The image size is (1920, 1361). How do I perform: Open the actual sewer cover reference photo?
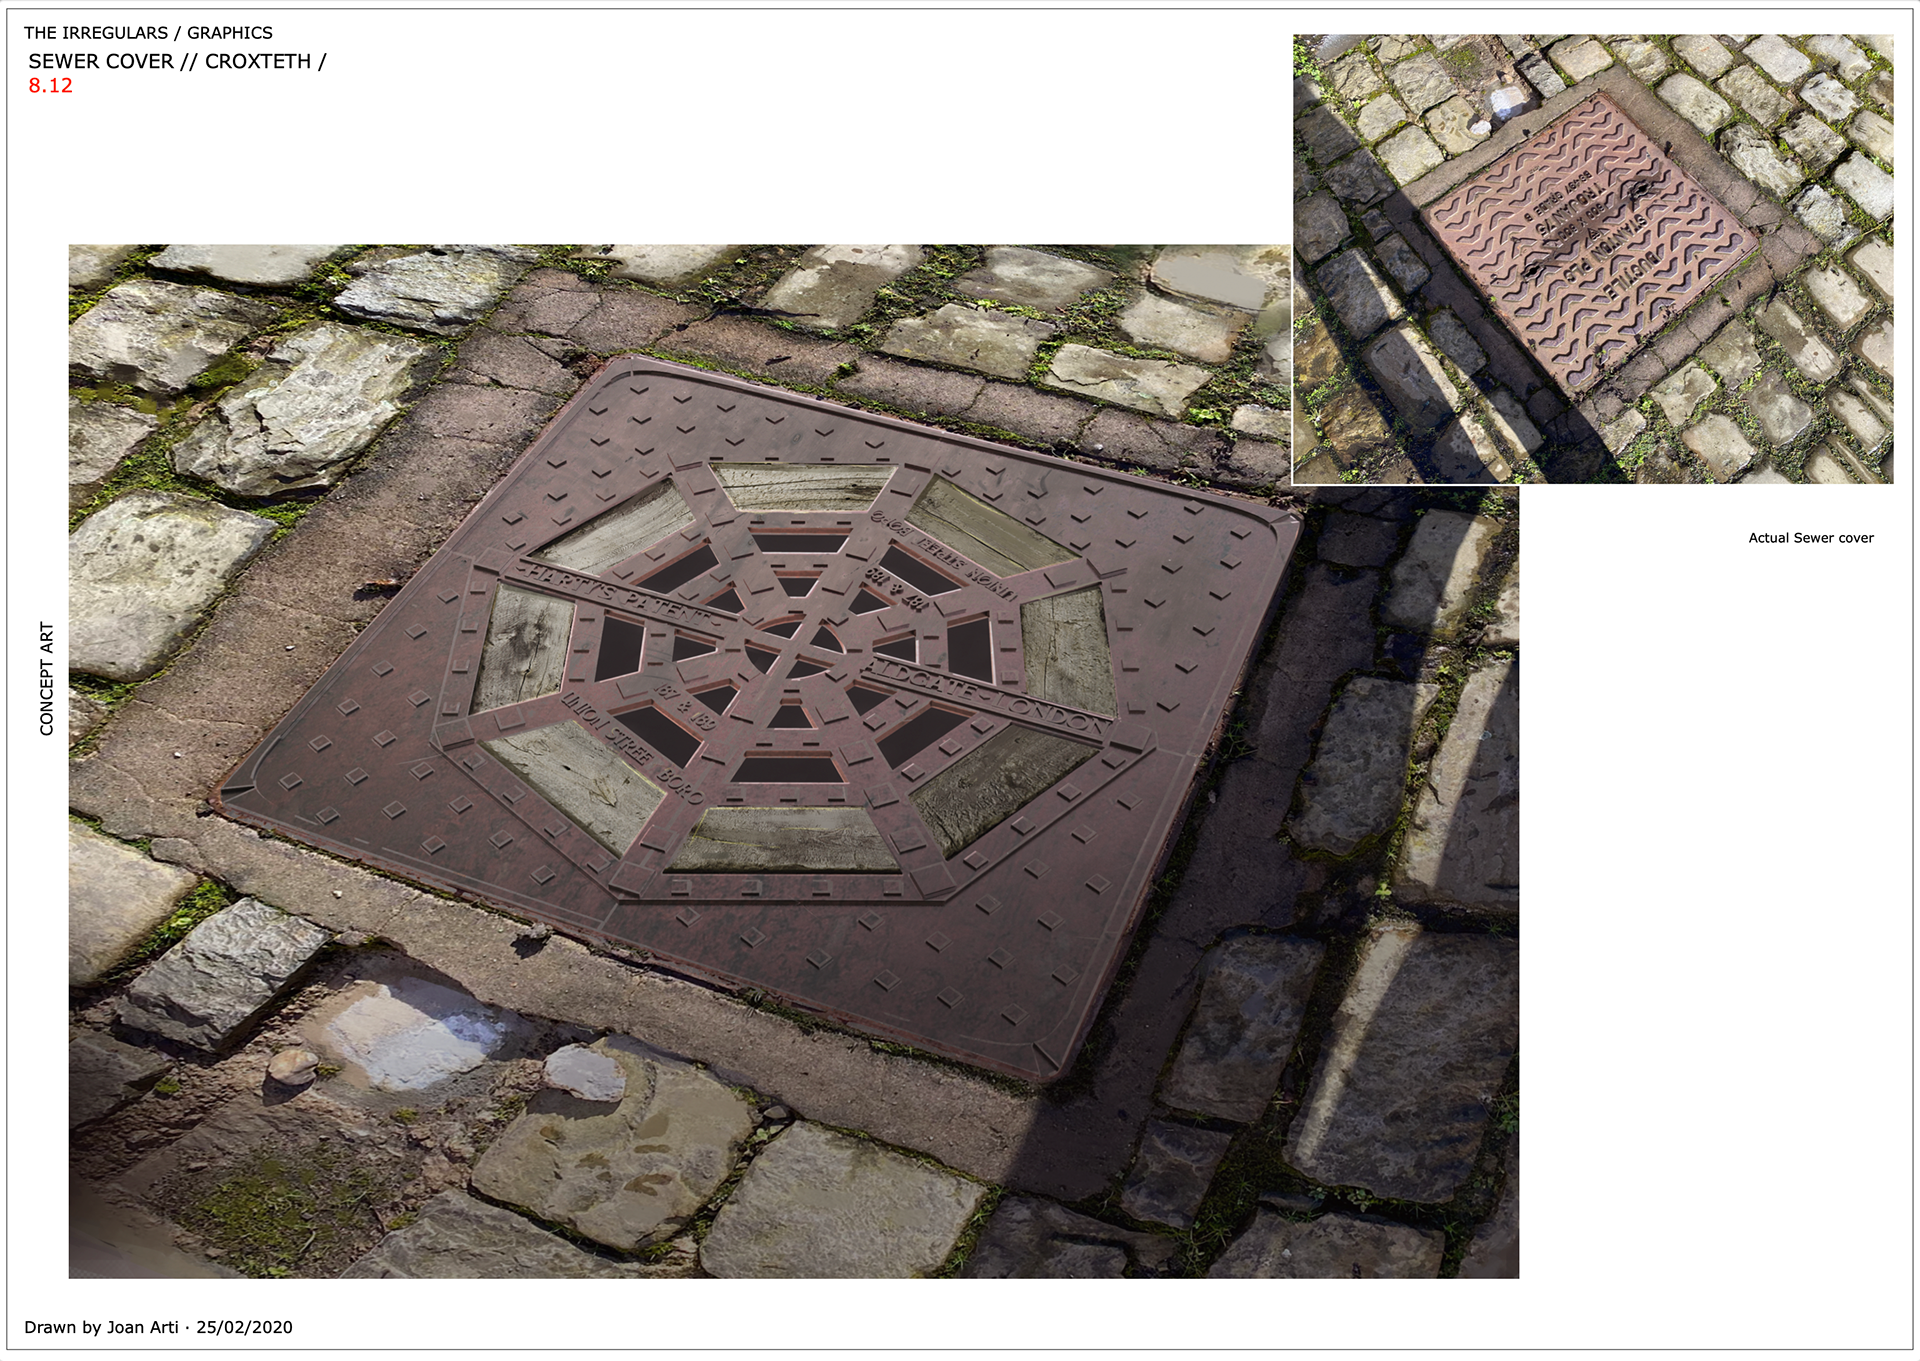(1593, 259)
